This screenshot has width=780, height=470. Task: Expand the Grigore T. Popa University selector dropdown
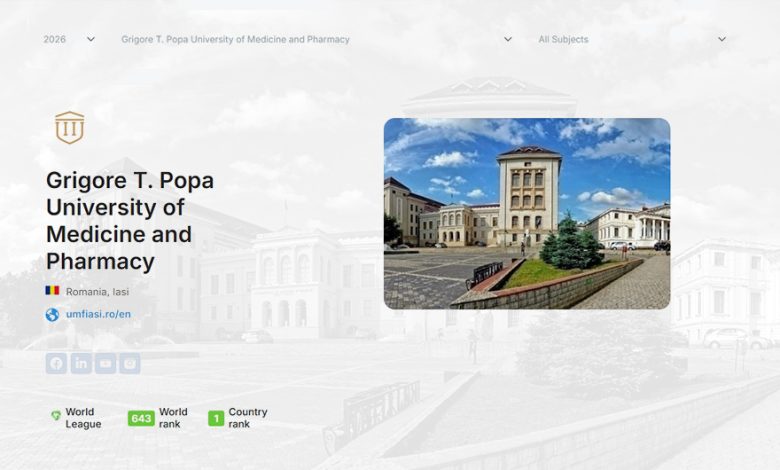pos(316,39)
